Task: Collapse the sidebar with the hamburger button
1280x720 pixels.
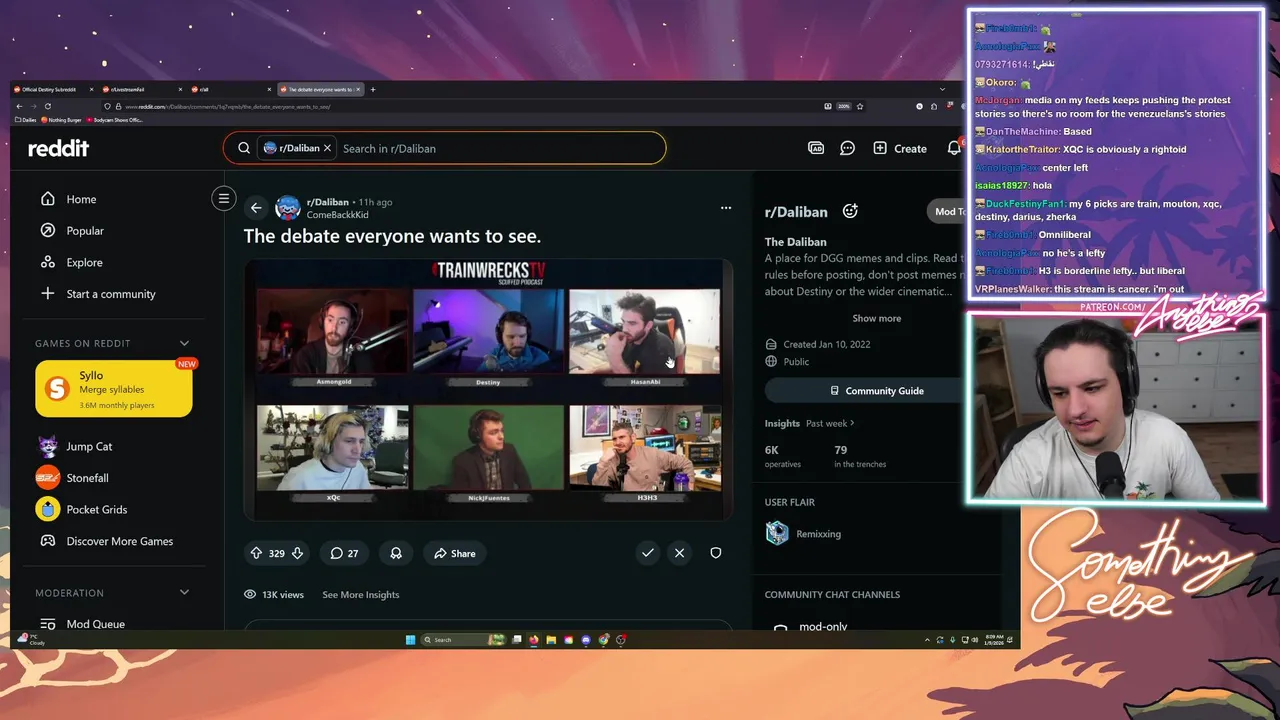Action: click(x=224, y=198)
